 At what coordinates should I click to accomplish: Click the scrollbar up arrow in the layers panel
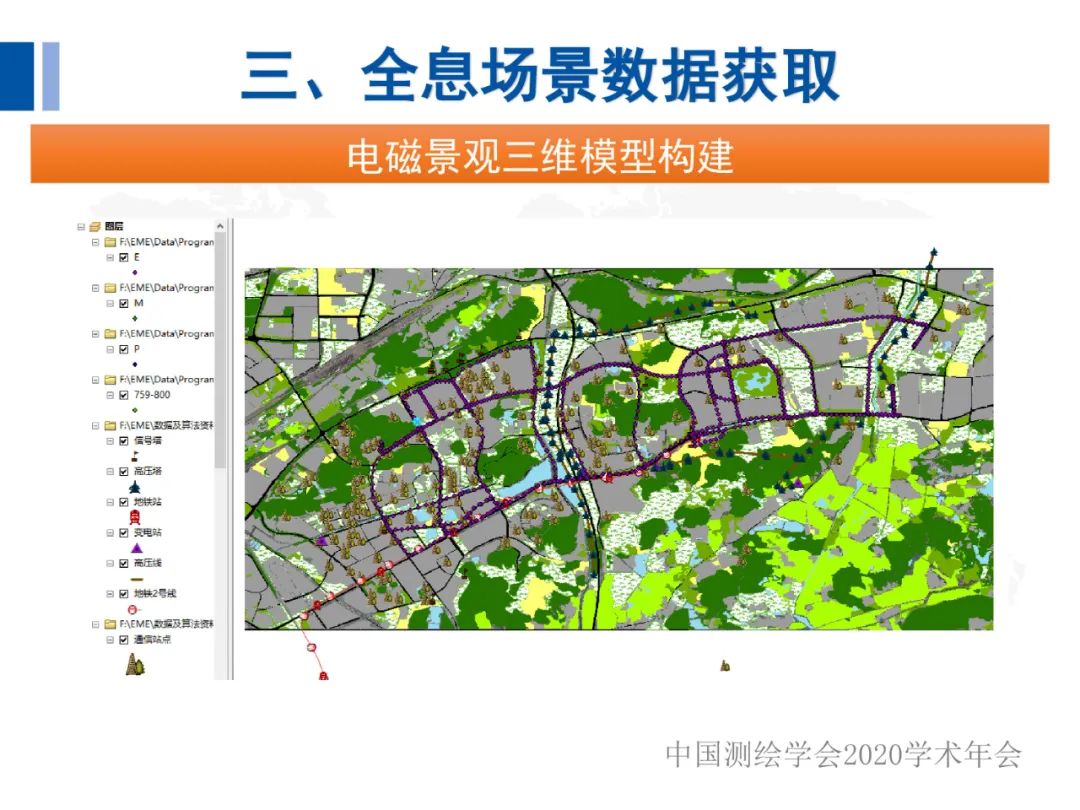(x=219, y=226)
